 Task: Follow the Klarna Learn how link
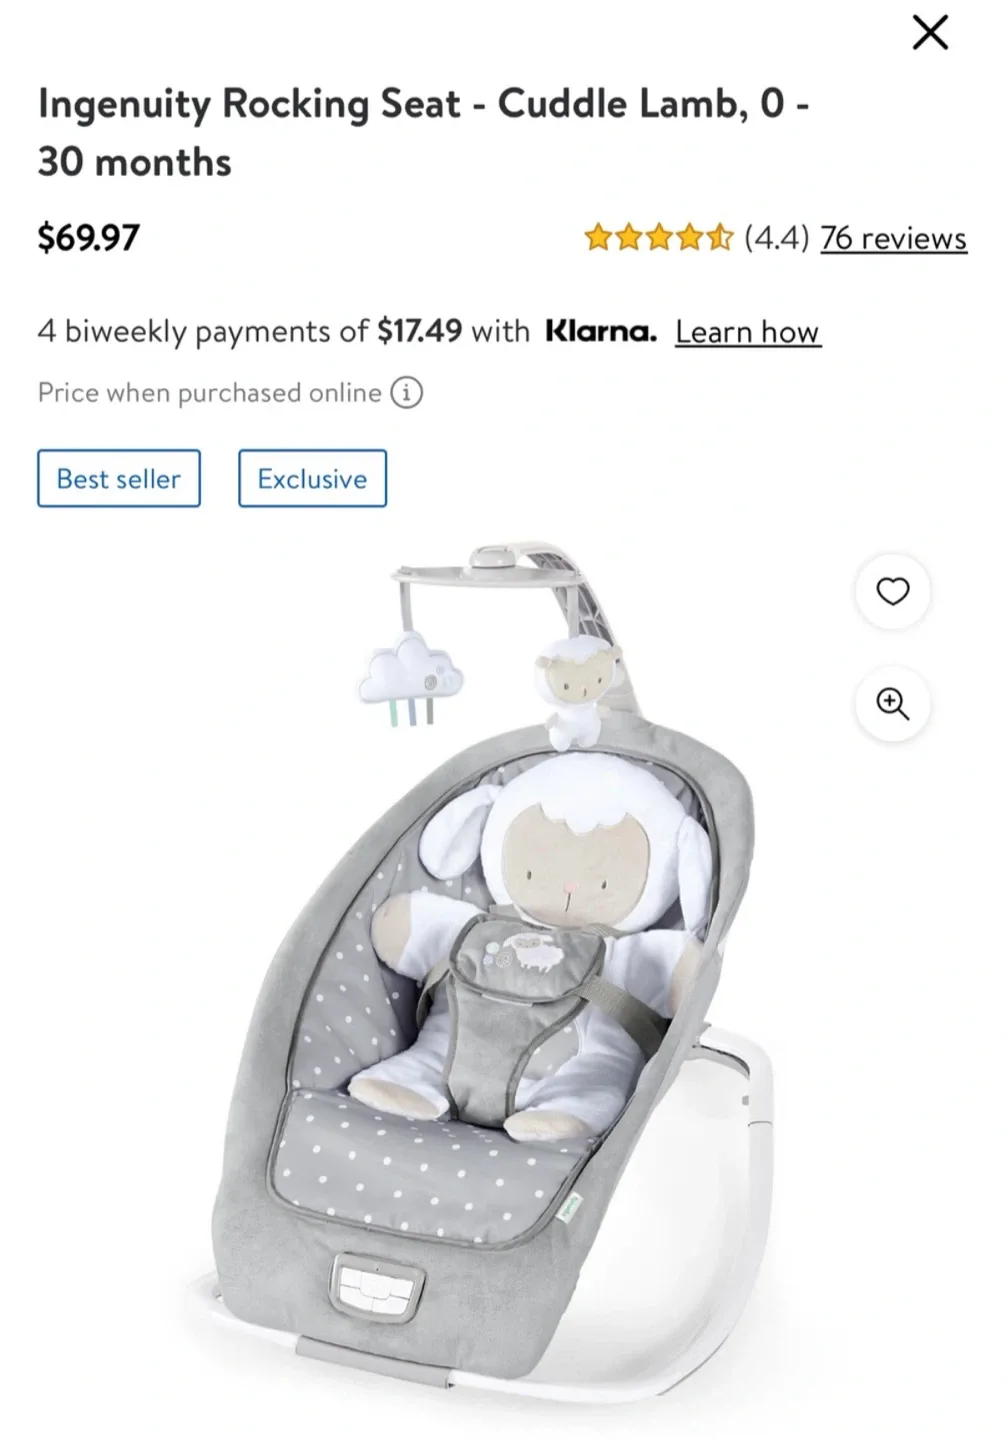click(x=748, y=332)
